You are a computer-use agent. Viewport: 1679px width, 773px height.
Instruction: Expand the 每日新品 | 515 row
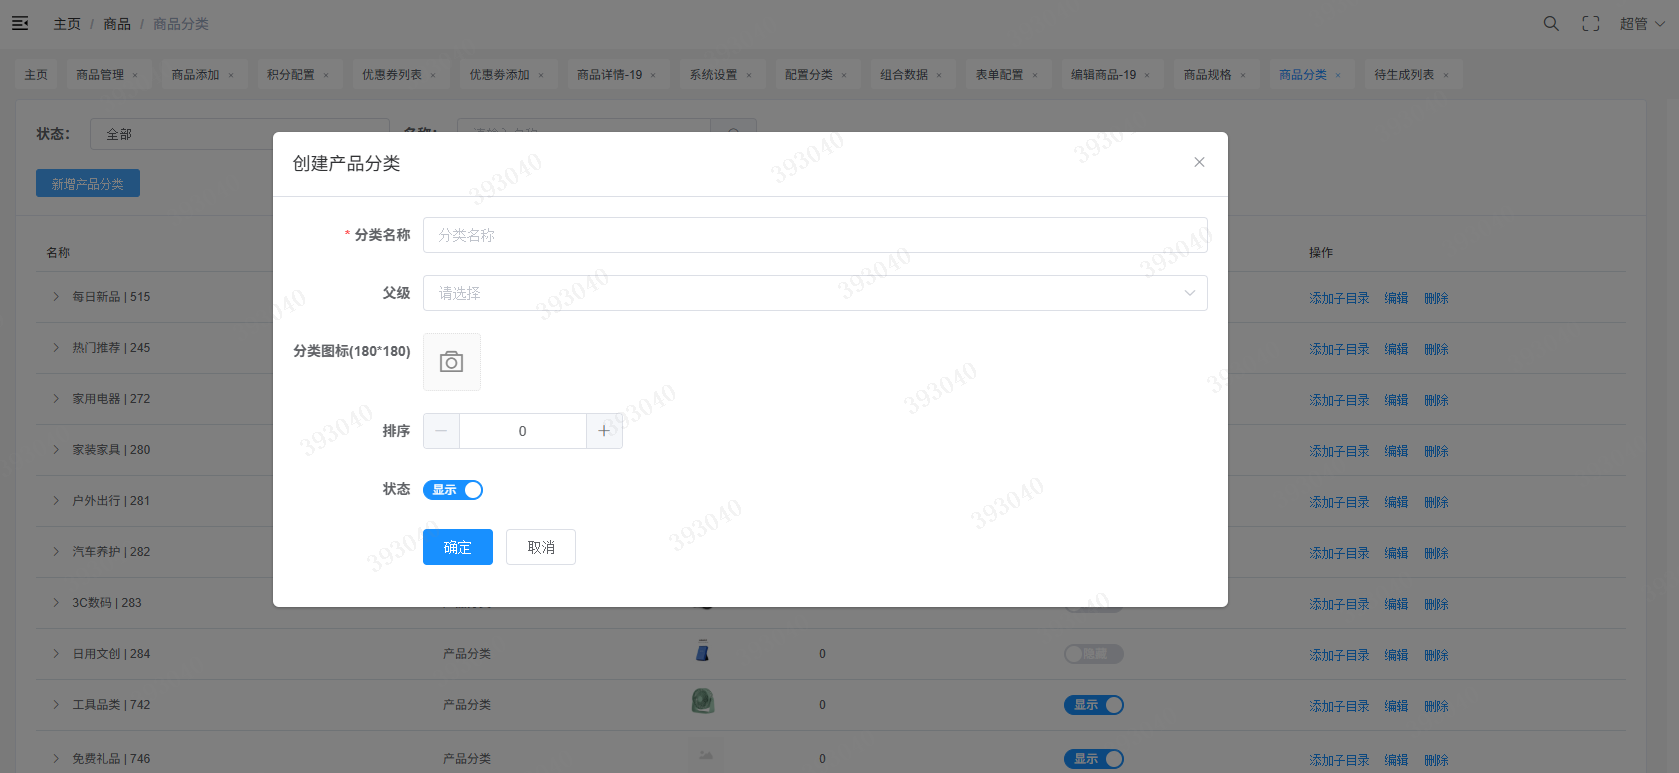point(56,296)
